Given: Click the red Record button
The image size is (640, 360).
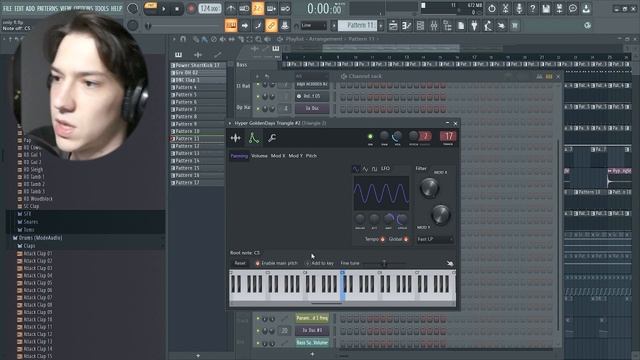Looking at the screenshot, I should pos(191,9).
